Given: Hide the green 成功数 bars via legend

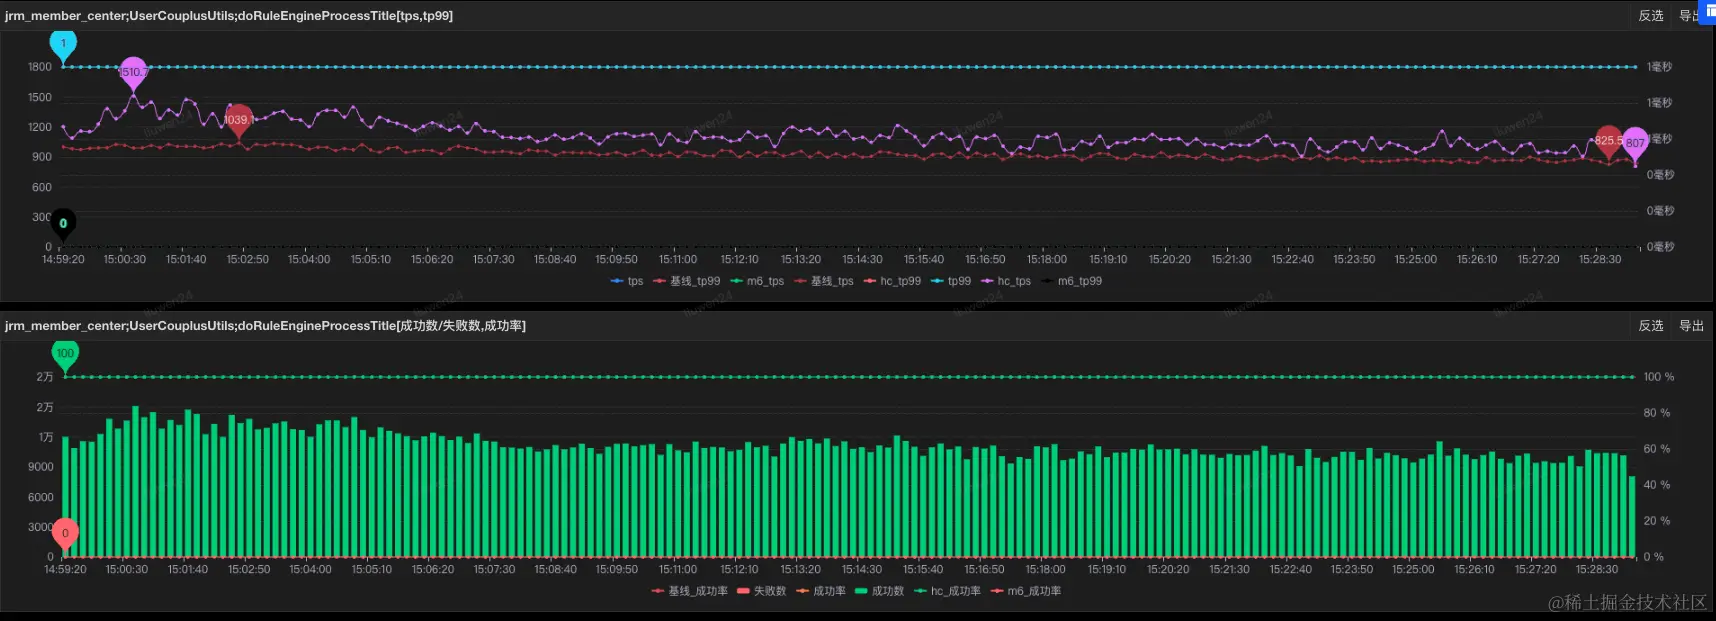Looking at the screenshot, I should [880, 591].
